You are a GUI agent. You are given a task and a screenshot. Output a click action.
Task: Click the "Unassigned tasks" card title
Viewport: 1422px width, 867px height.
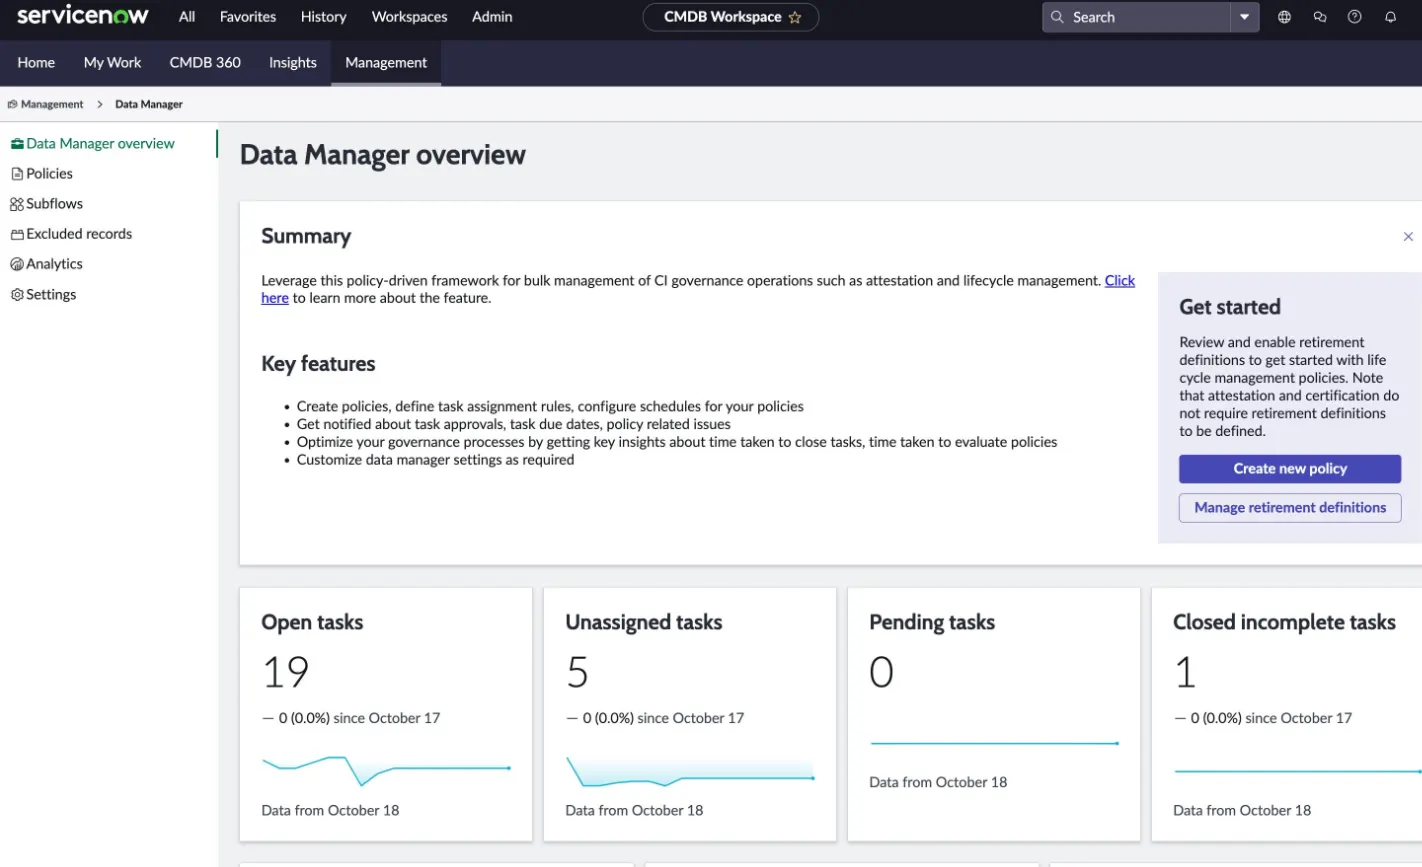click(644, 622)
